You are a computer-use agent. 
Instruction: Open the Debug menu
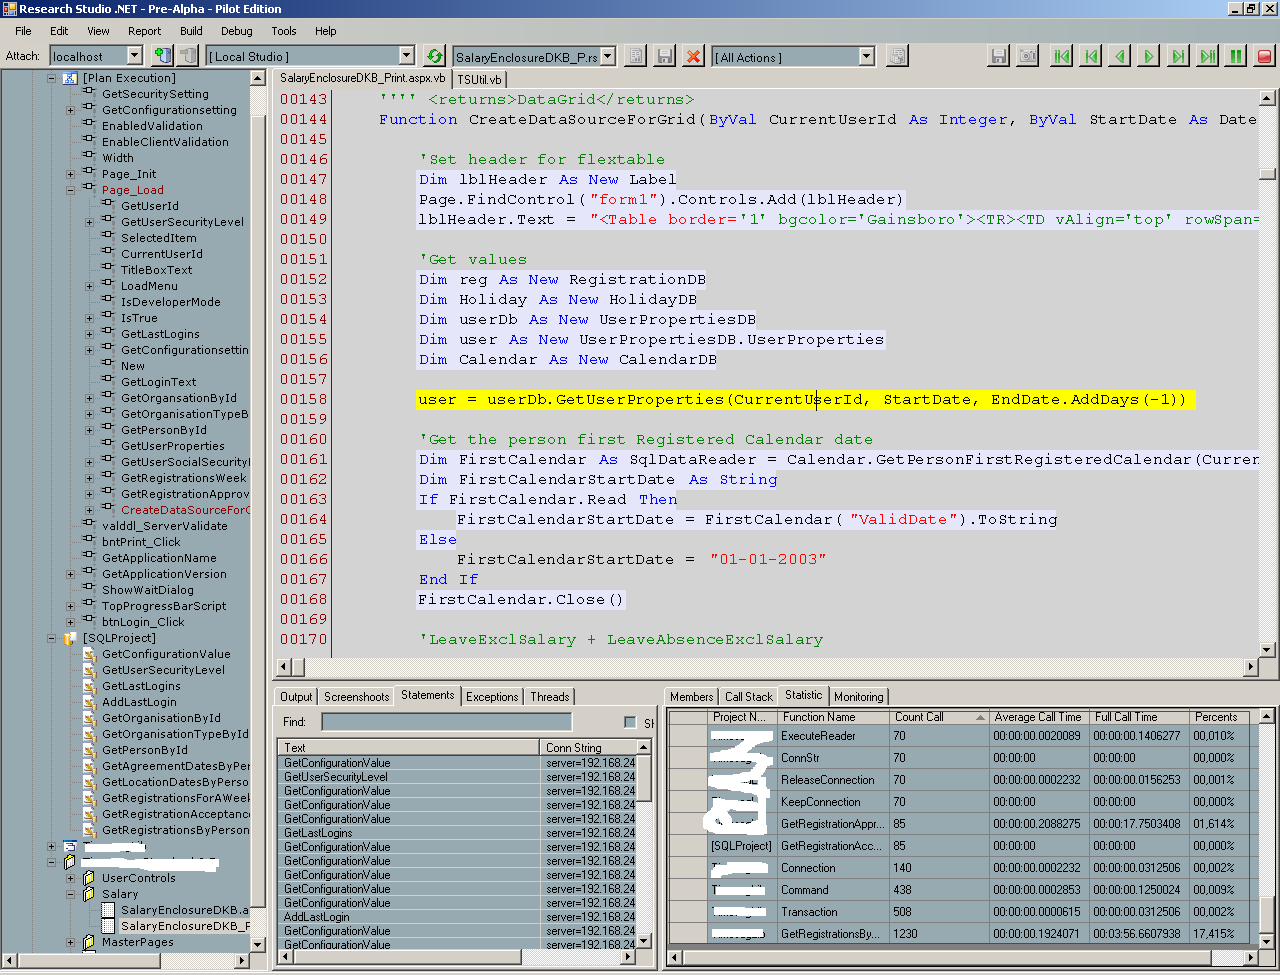coord(237,31)
